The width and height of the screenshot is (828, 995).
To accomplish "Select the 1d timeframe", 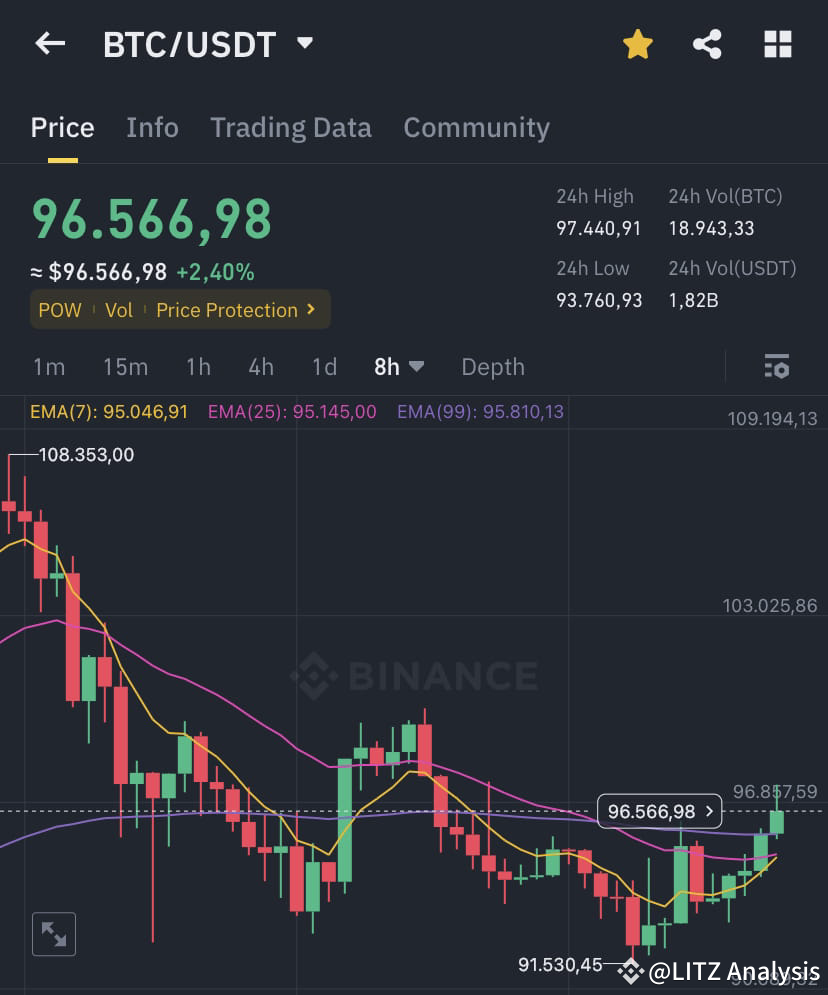I will (x=324, y=367).
